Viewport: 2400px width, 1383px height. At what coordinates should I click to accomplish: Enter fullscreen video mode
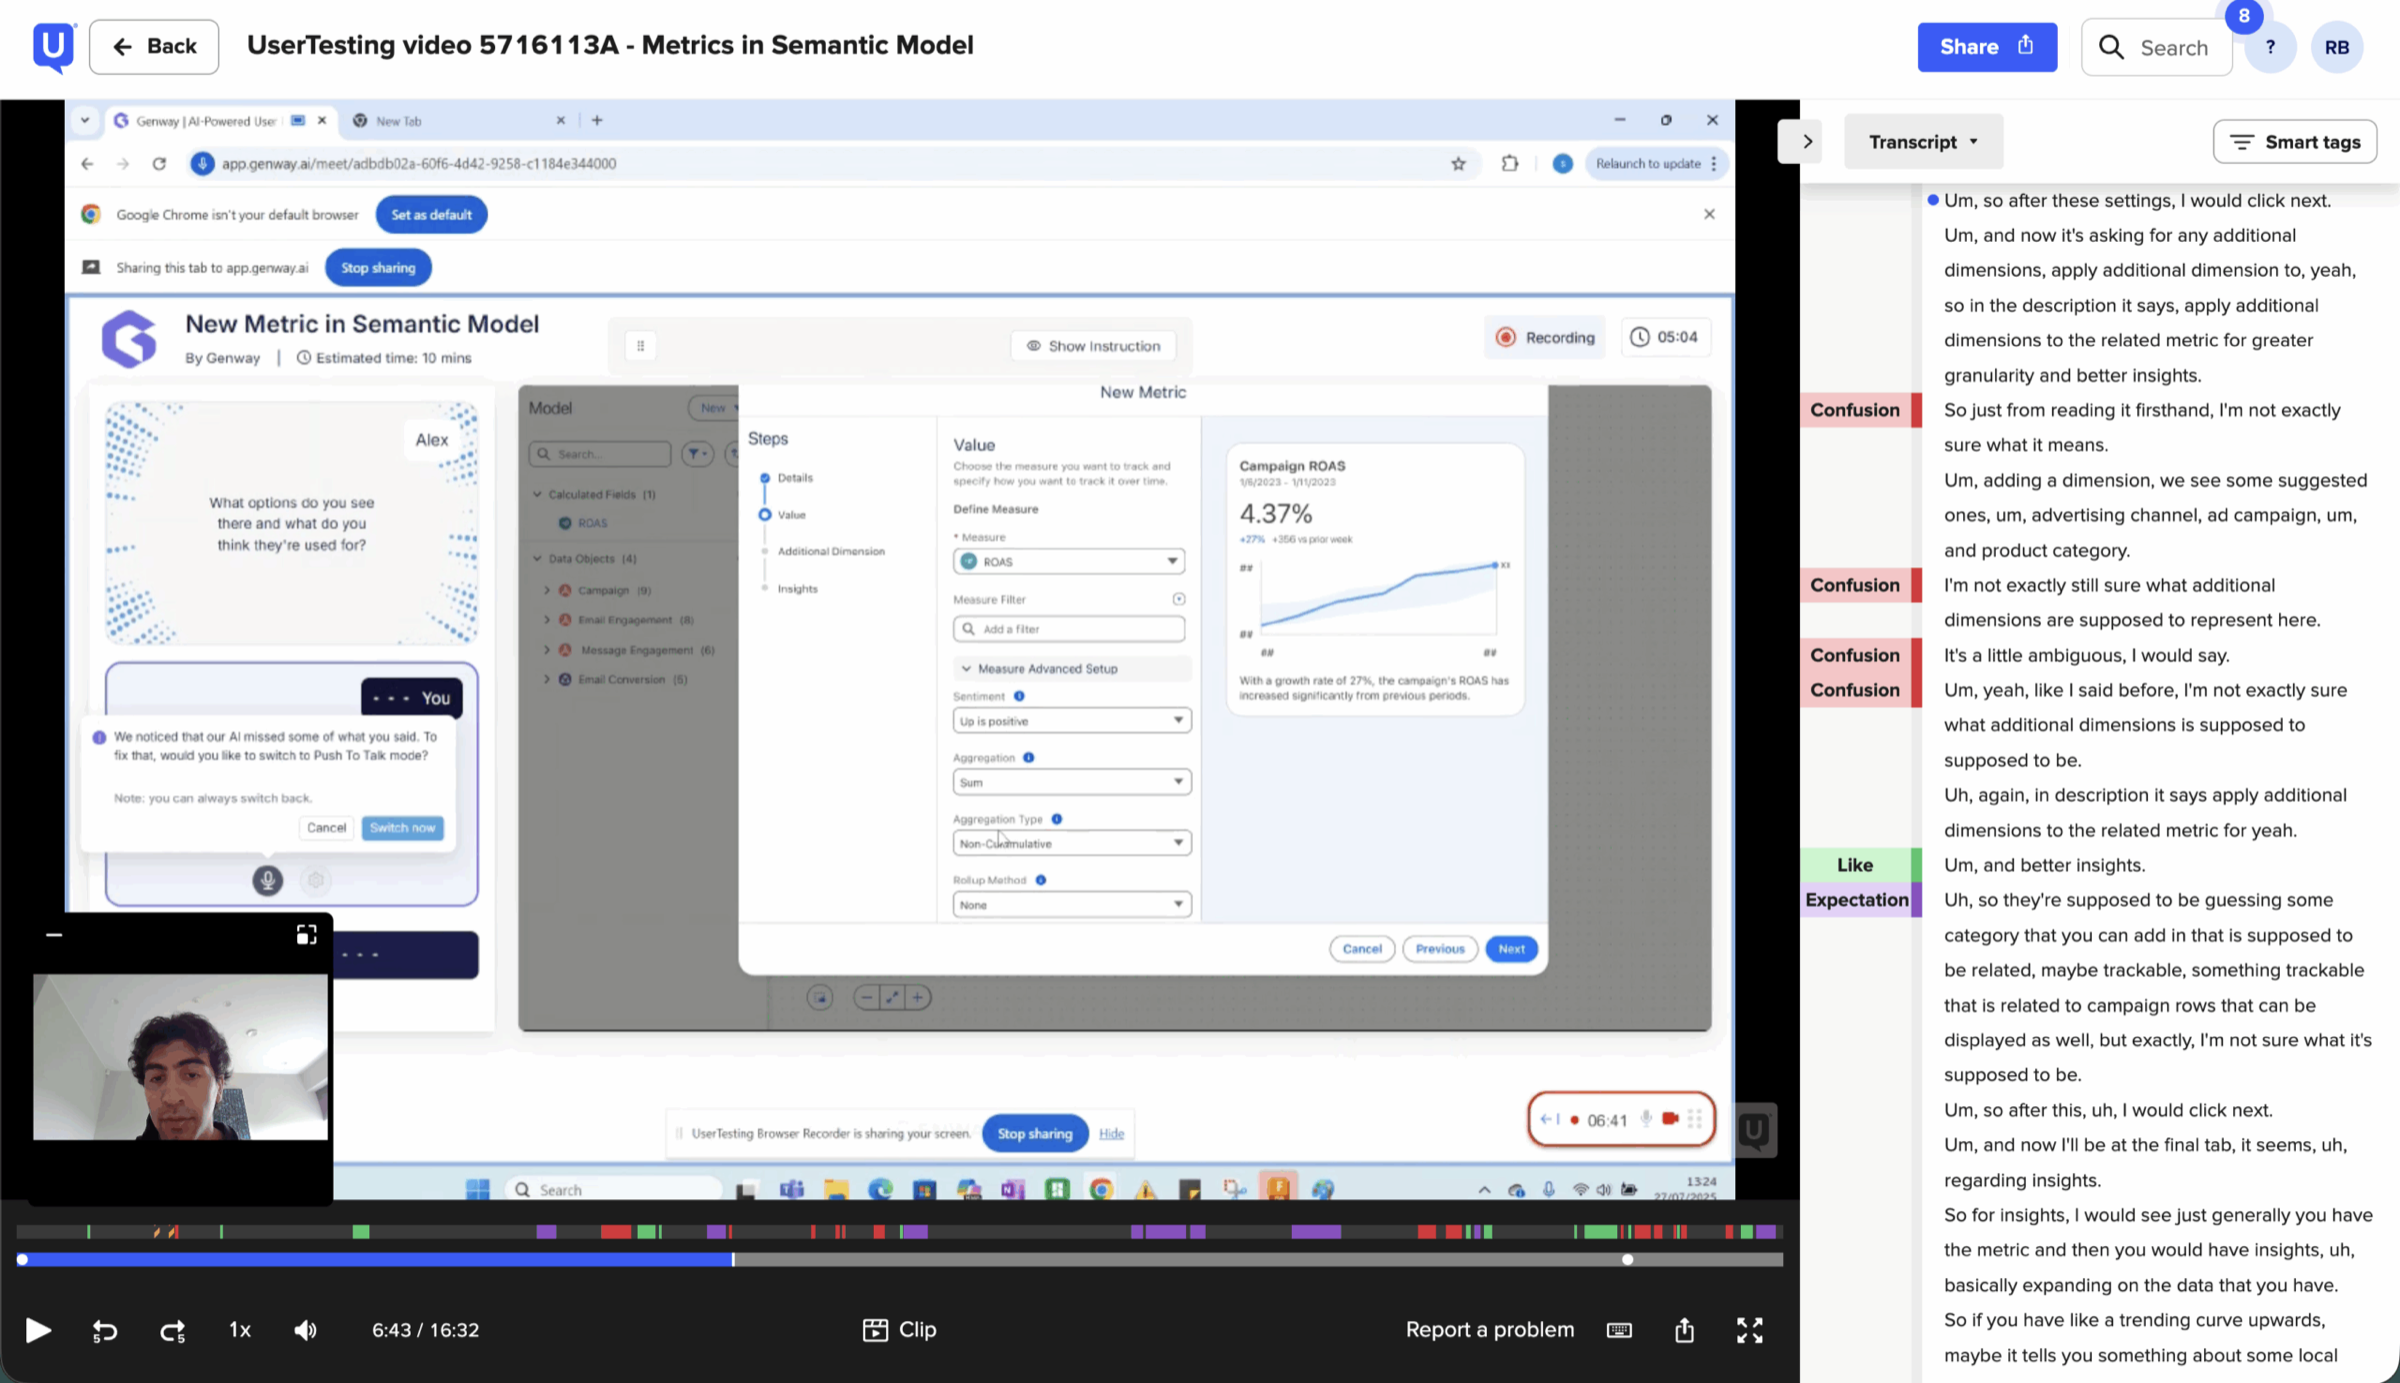click(x=1750, y=1330)
